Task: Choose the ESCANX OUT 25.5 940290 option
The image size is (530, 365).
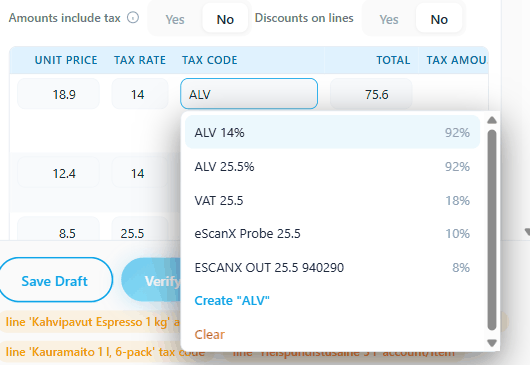Action: 332,267
